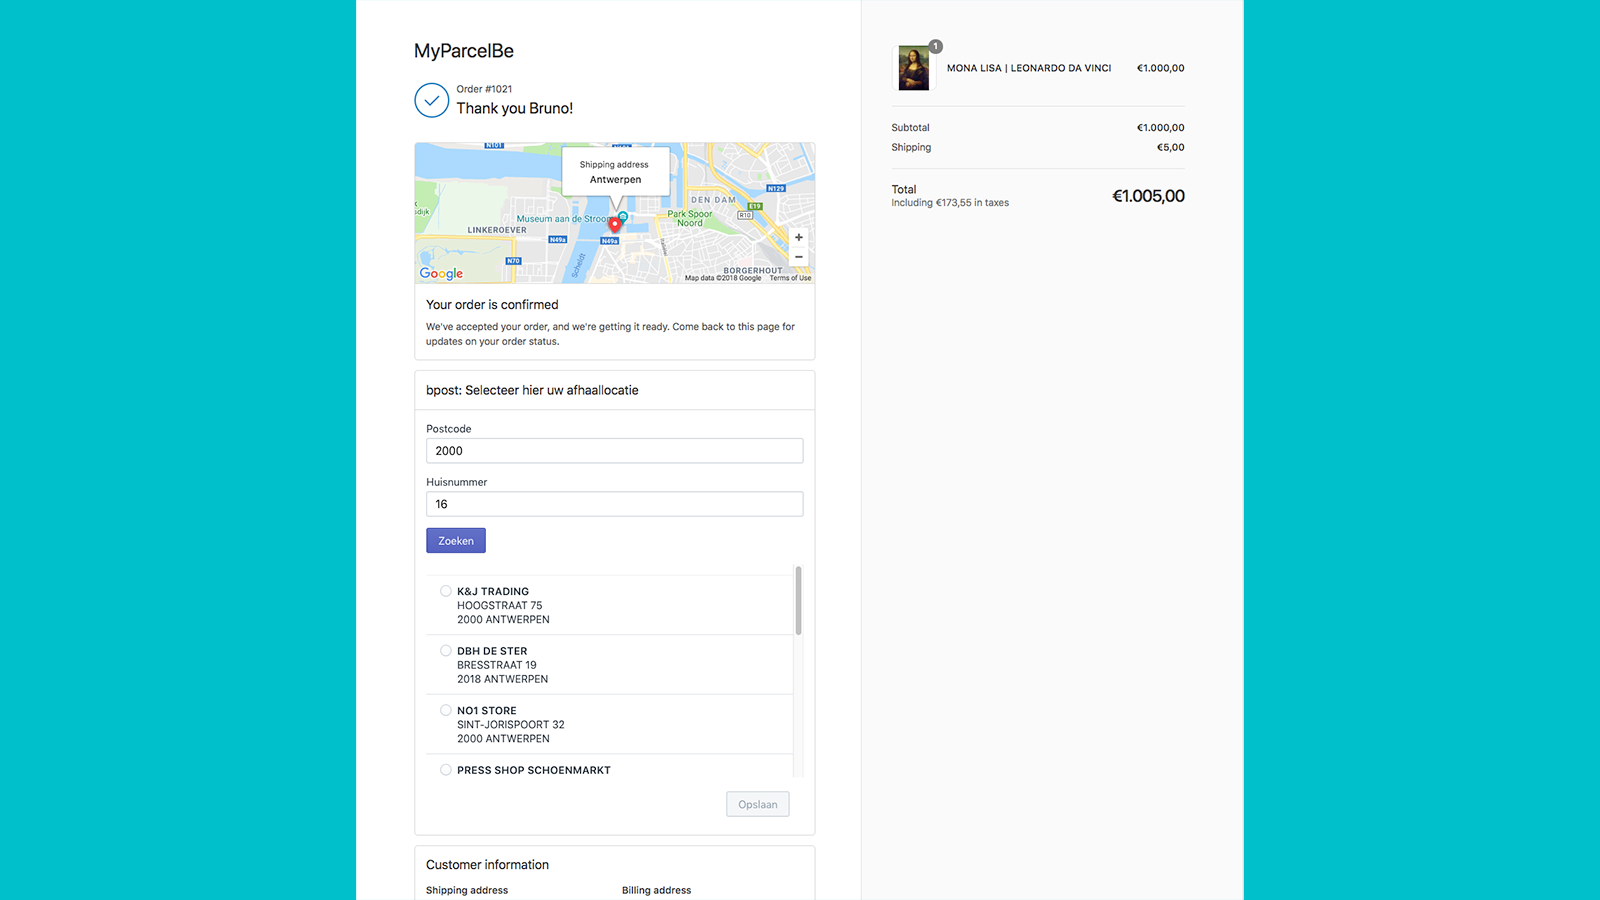The width and height of the screenshot is (1600, 900).
Task: Click the map zoom-in control
Action: click(x=798, y=237)
